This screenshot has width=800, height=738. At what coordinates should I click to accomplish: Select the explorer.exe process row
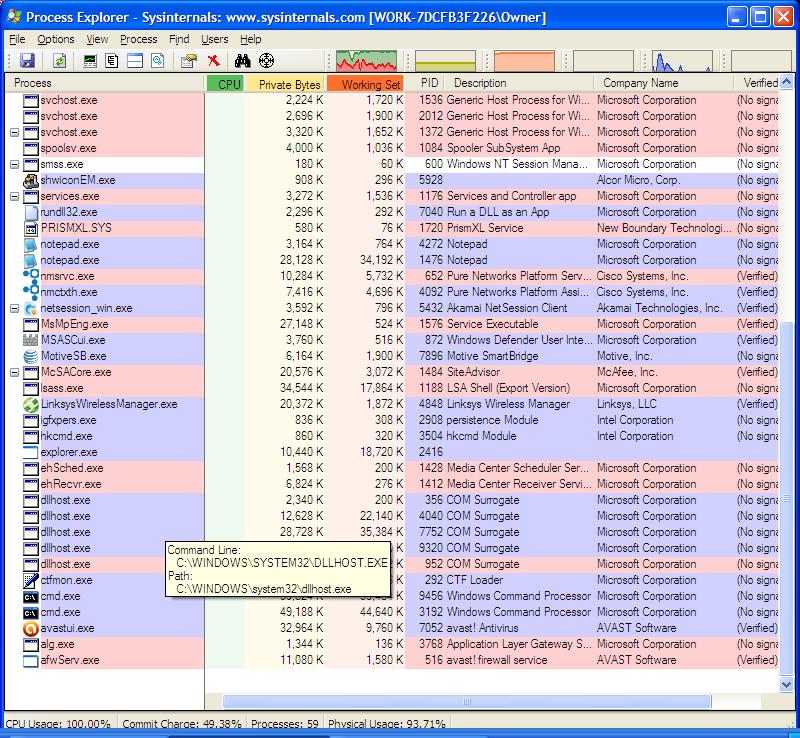click(x=392, y=452)
